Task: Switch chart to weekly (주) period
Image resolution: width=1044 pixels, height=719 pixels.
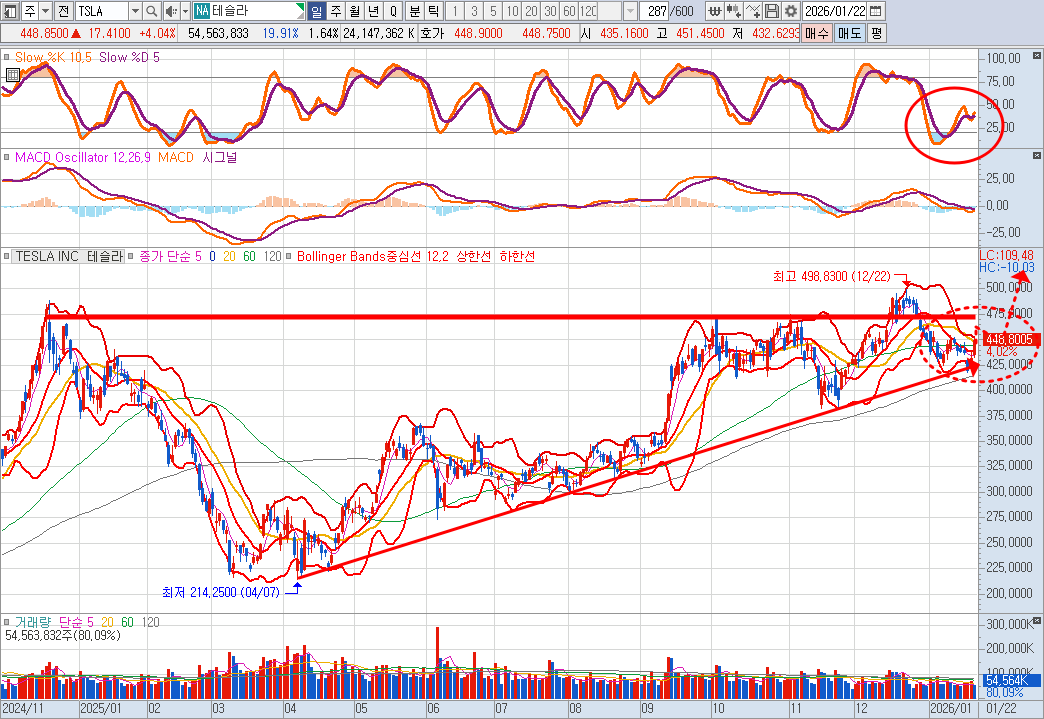Action: (335, 11)
